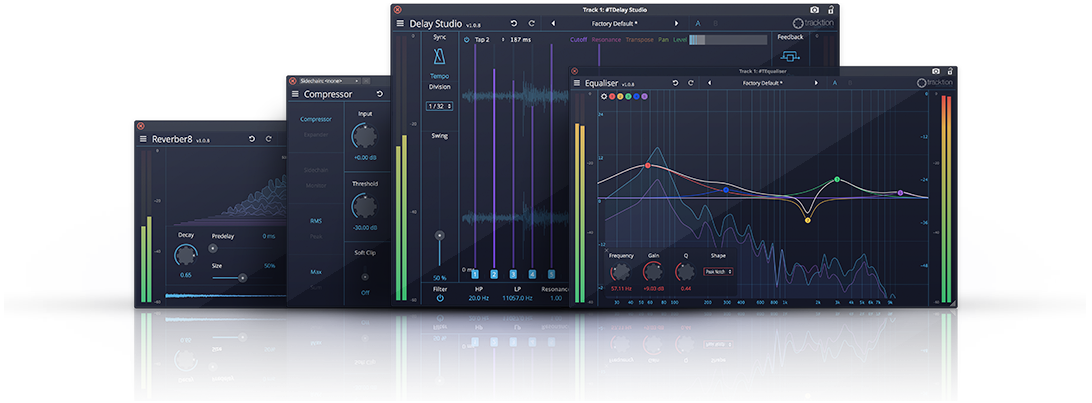This screenshot has height=403, width=1092.
Task: Open the Reverber8 hamburger menu
Action: coord(143,139)
